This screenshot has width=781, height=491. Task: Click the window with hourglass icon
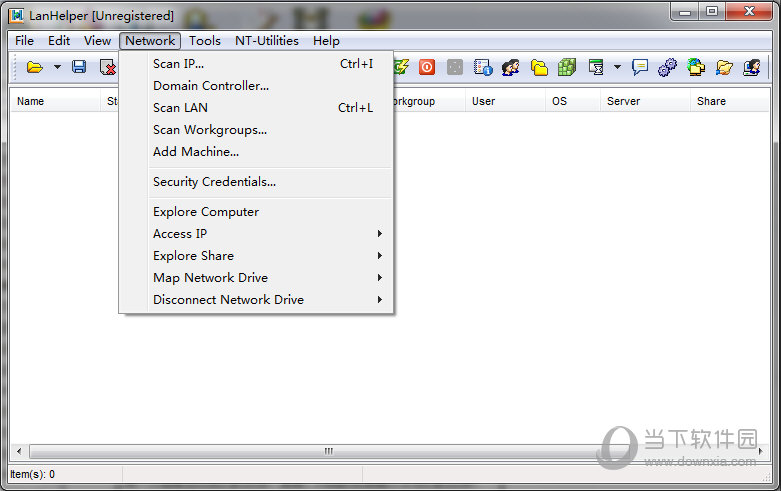coord(596,67)
